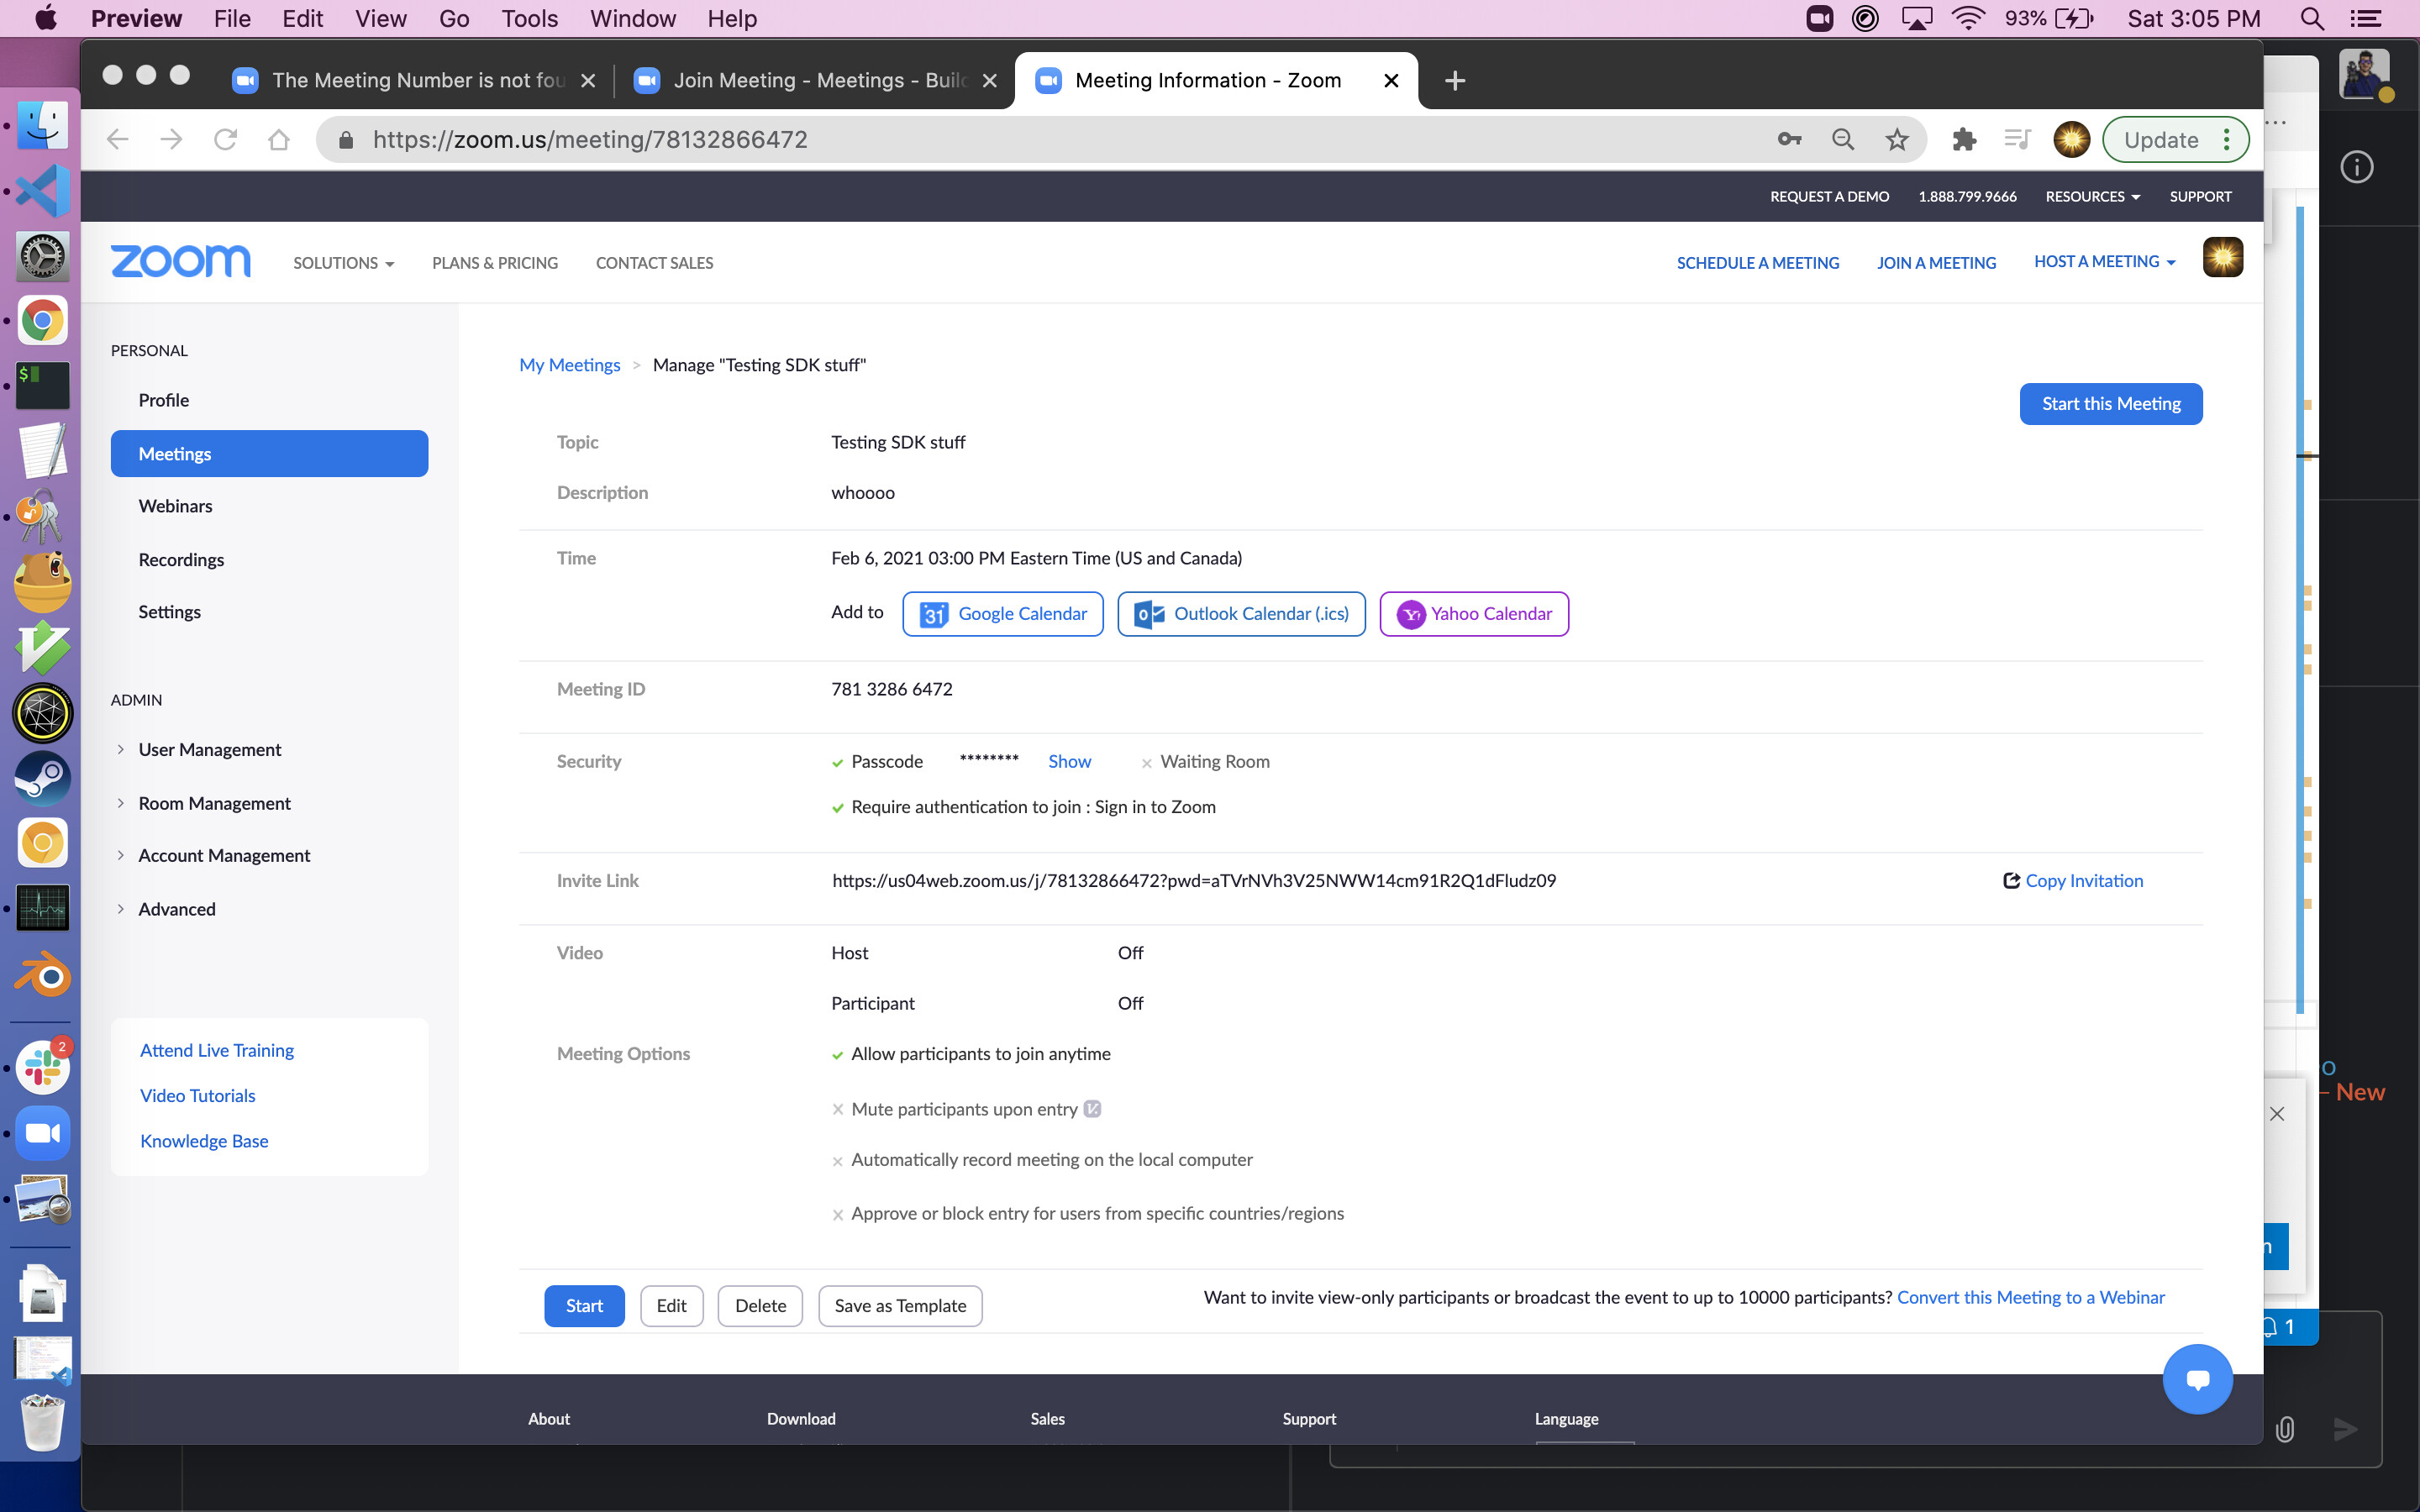Open the media control icon in toolbar
Image resolution: width=2420 pixels, height=1512 pixels.
[2017, 140]
